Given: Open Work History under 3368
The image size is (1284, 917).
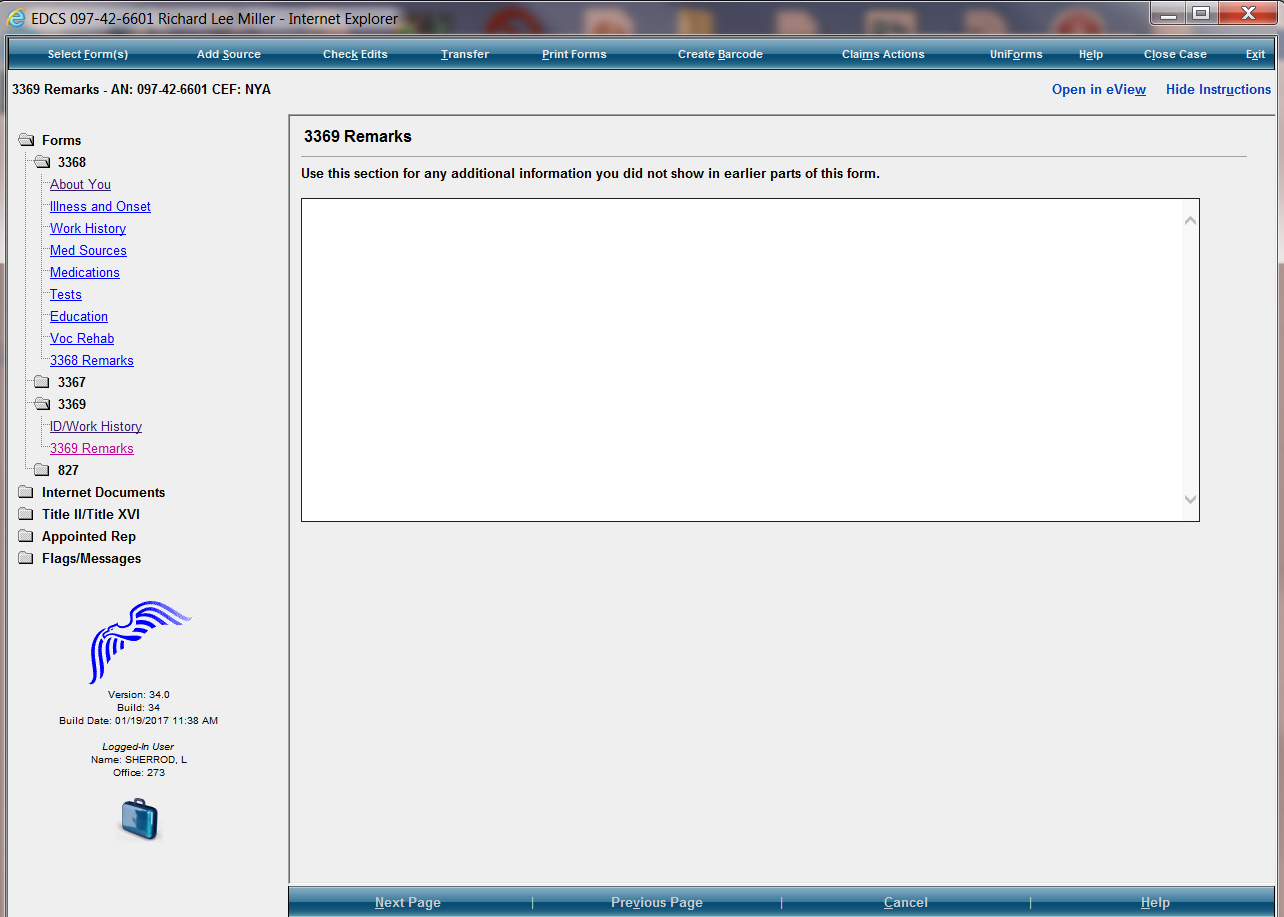Looking at the screenshot, I should pyautogui.click(x=88, y=228).
